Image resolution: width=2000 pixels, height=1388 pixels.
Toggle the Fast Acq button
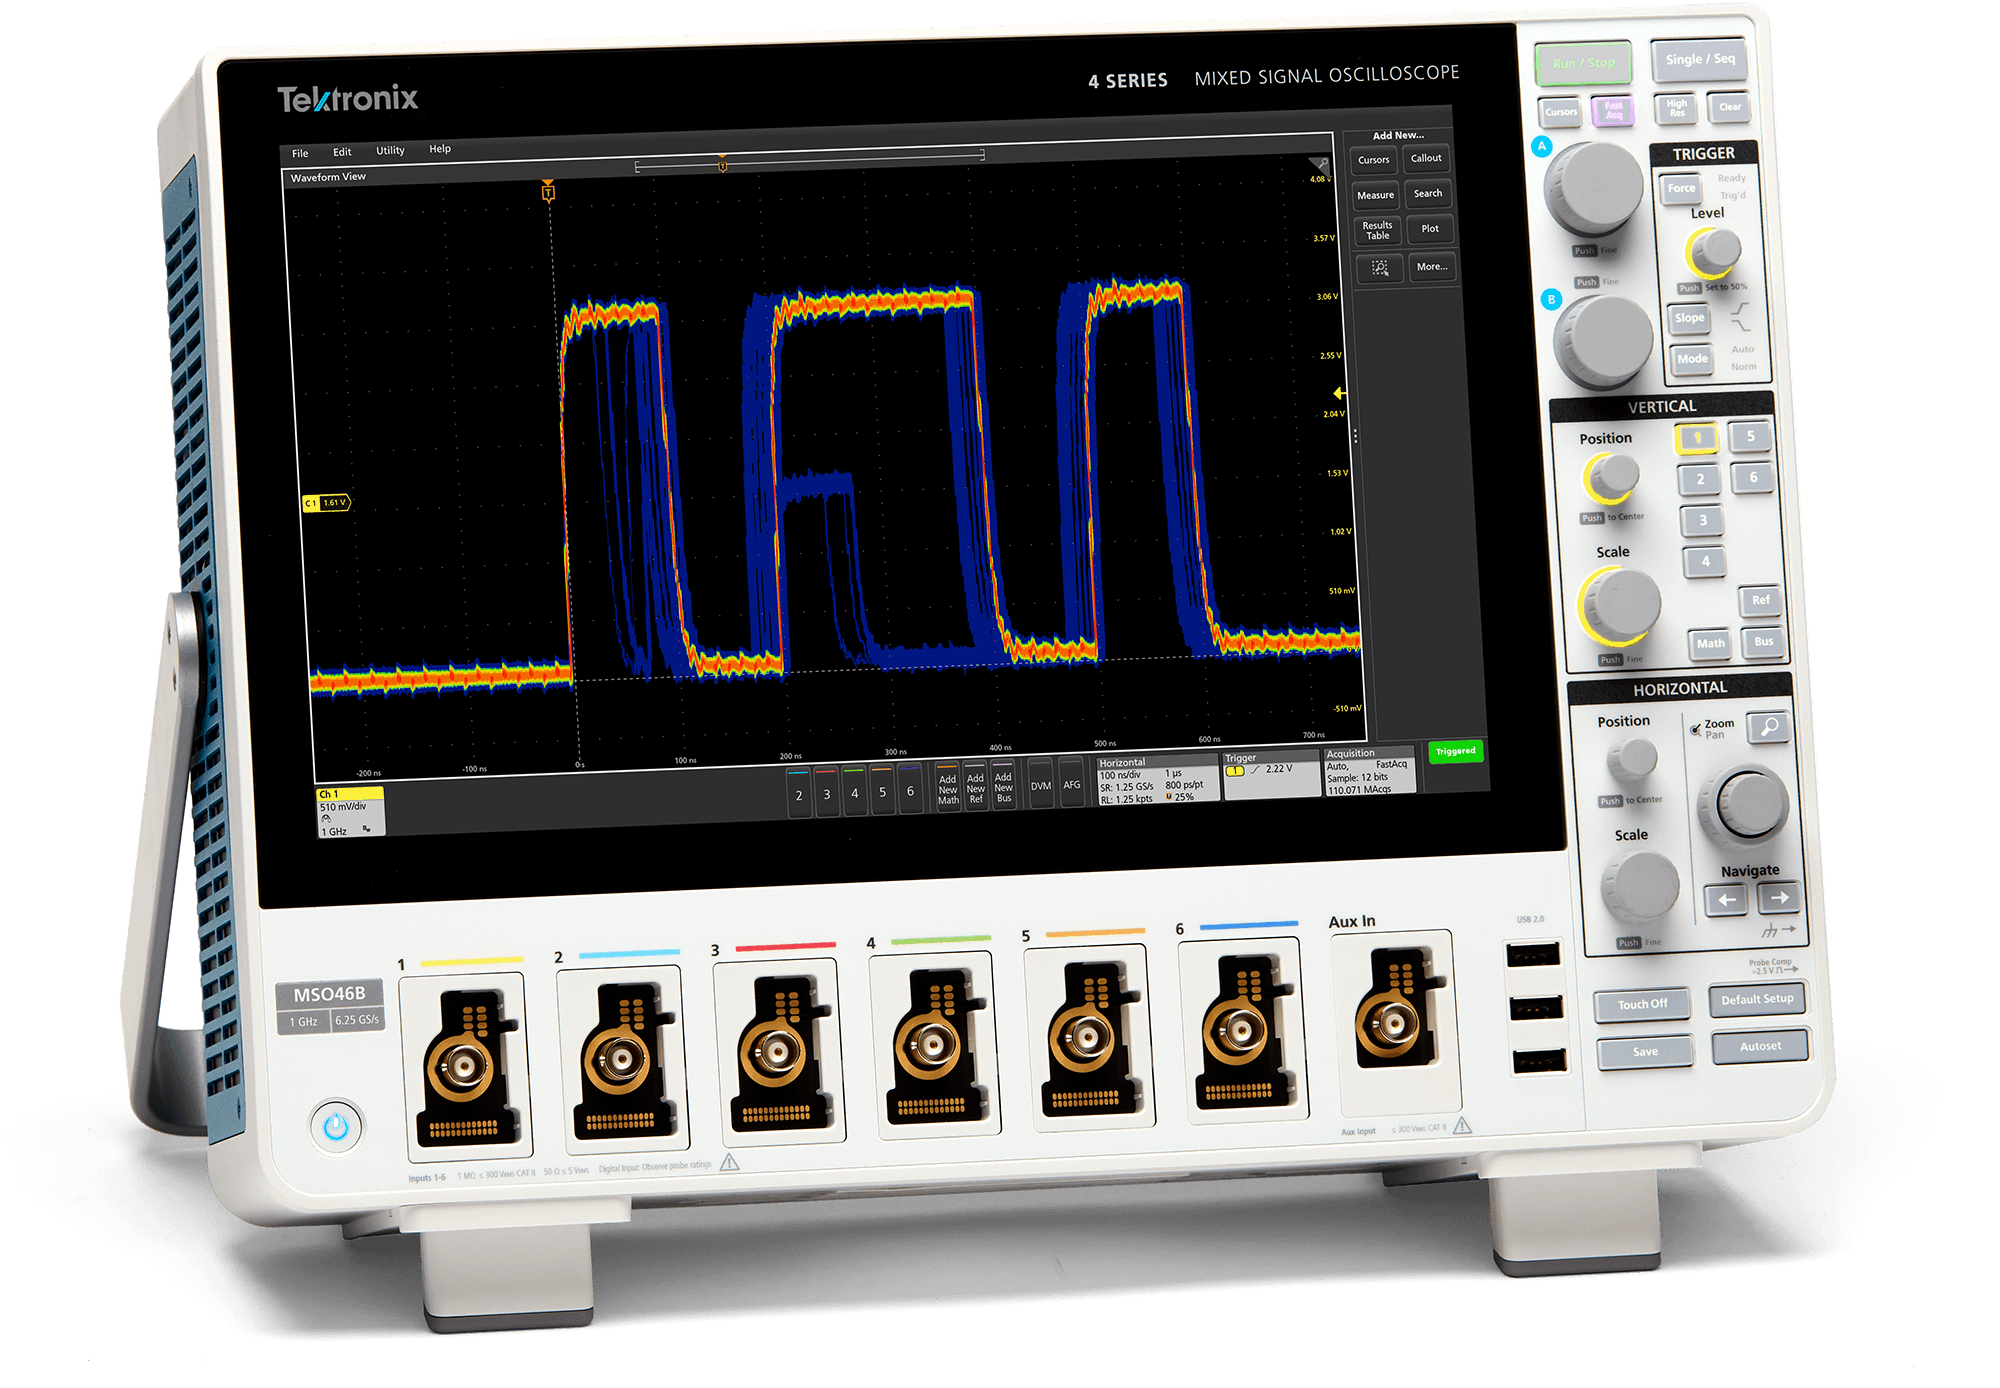coord(1613,110)
